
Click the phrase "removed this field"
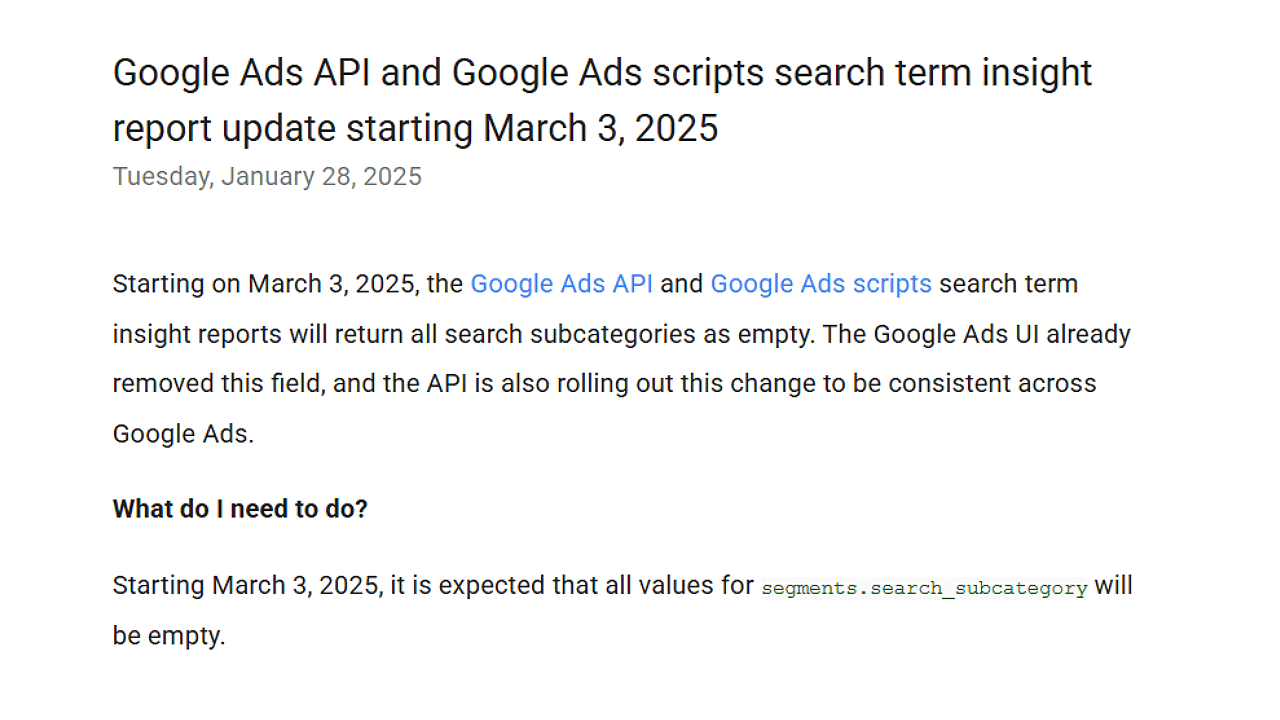click(214, 384)
